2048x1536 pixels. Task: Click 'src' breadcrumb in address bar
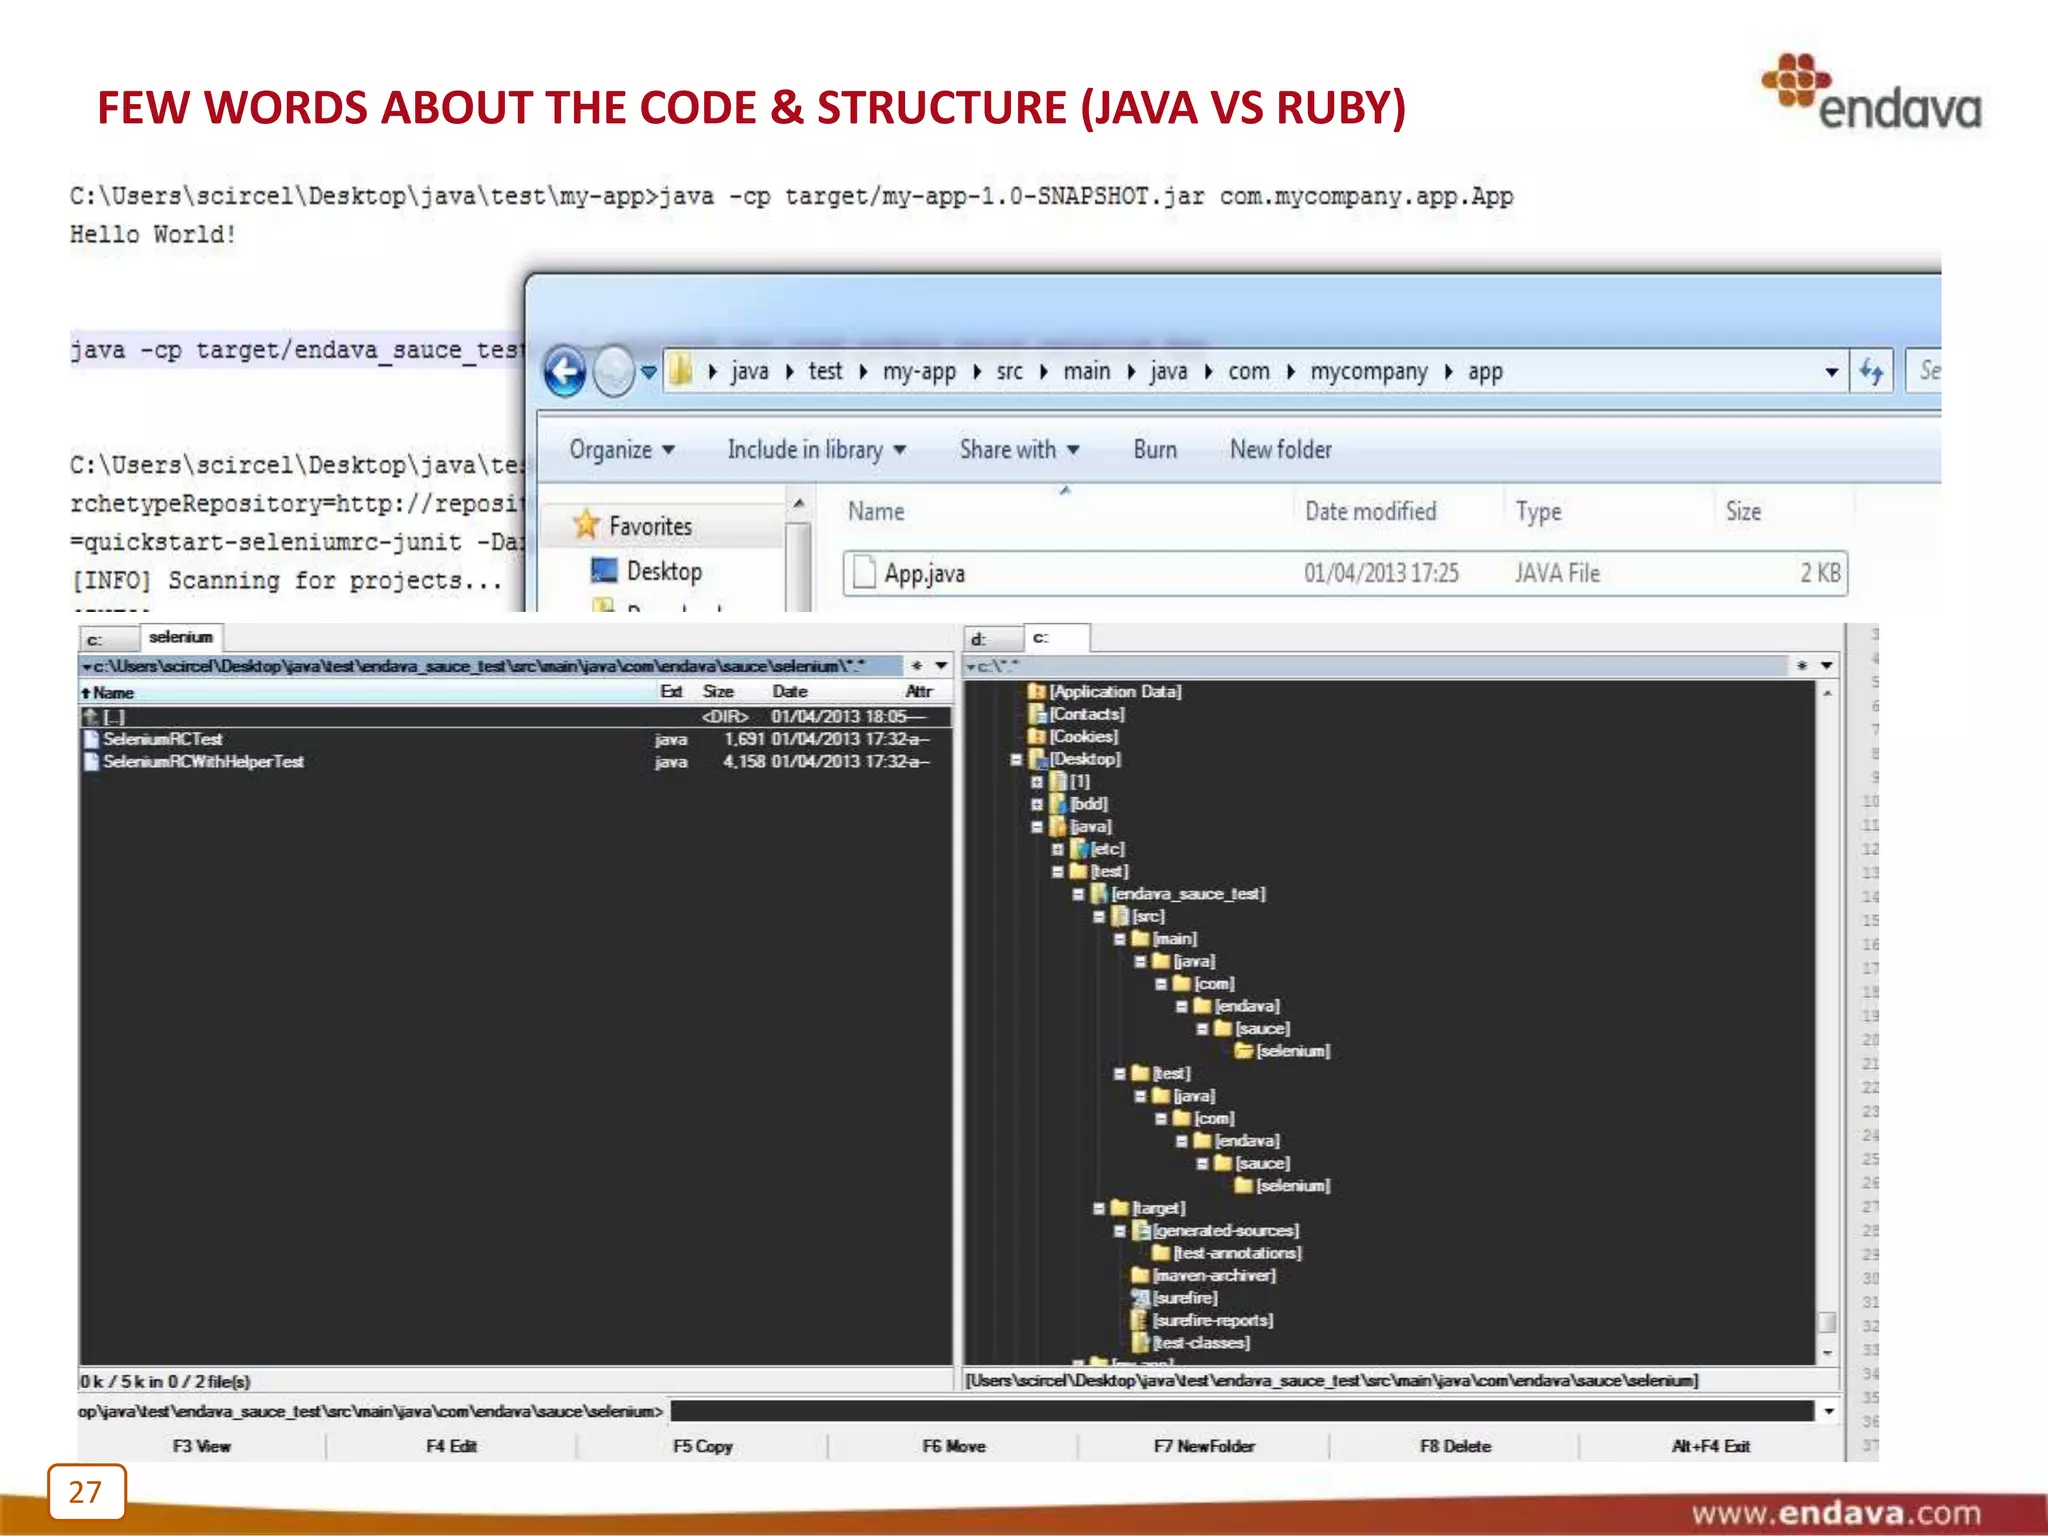pyautogui.click(x=1009, y=372)
